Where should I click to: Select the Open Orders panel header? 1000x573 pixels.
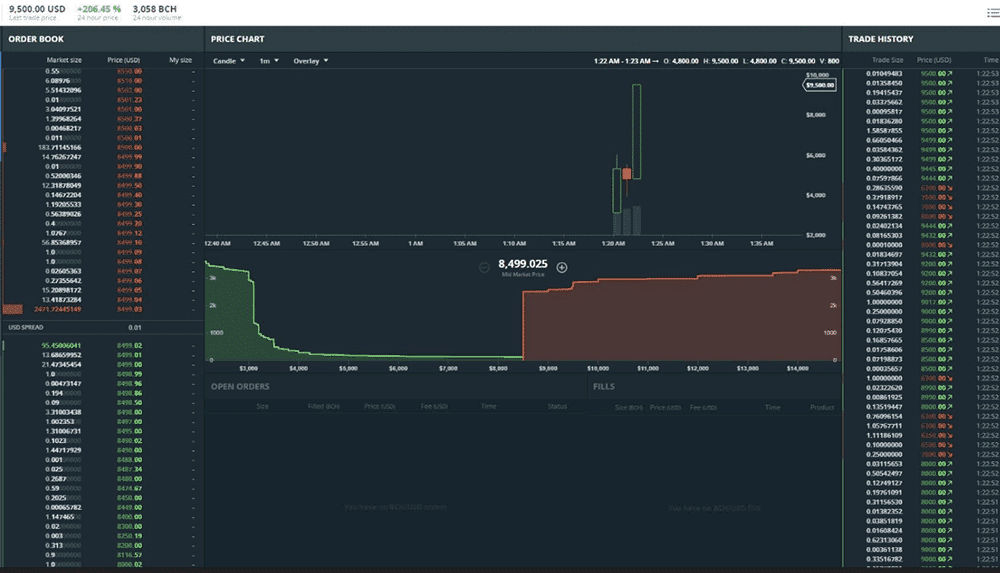tap(240, 386)
